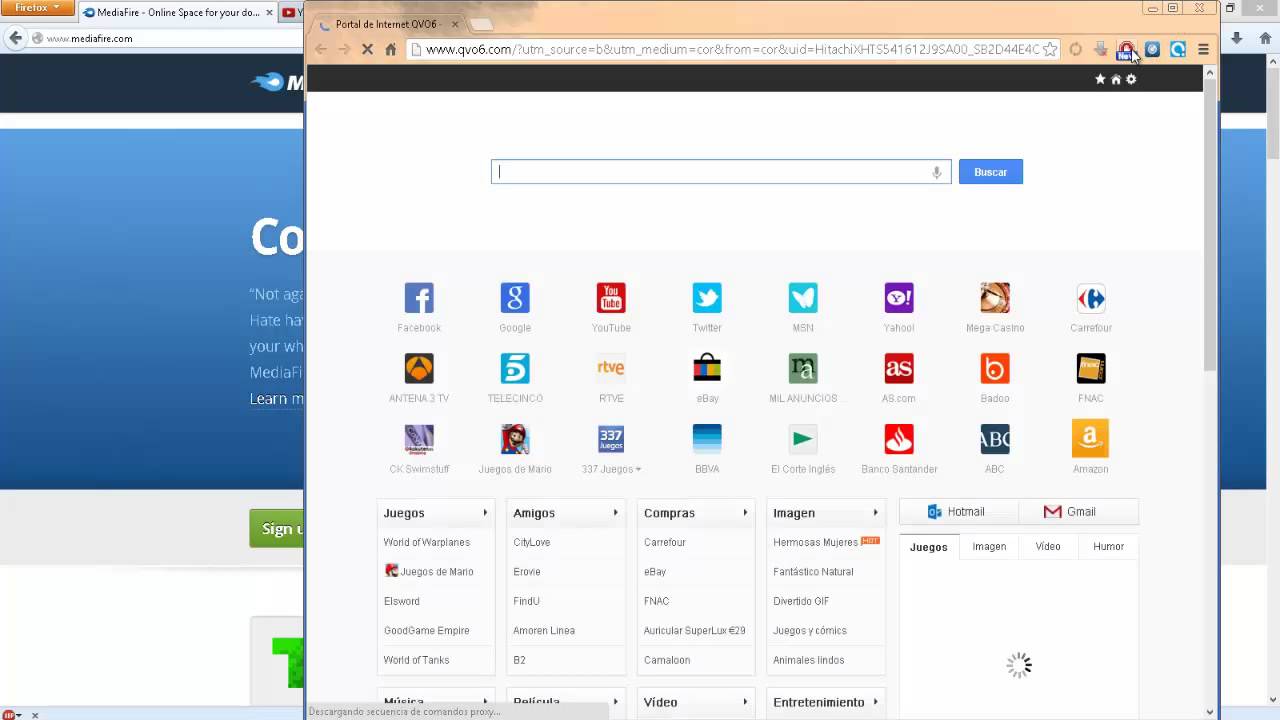
Task: Open the AS.com shortcut icon
Action: 899,368
